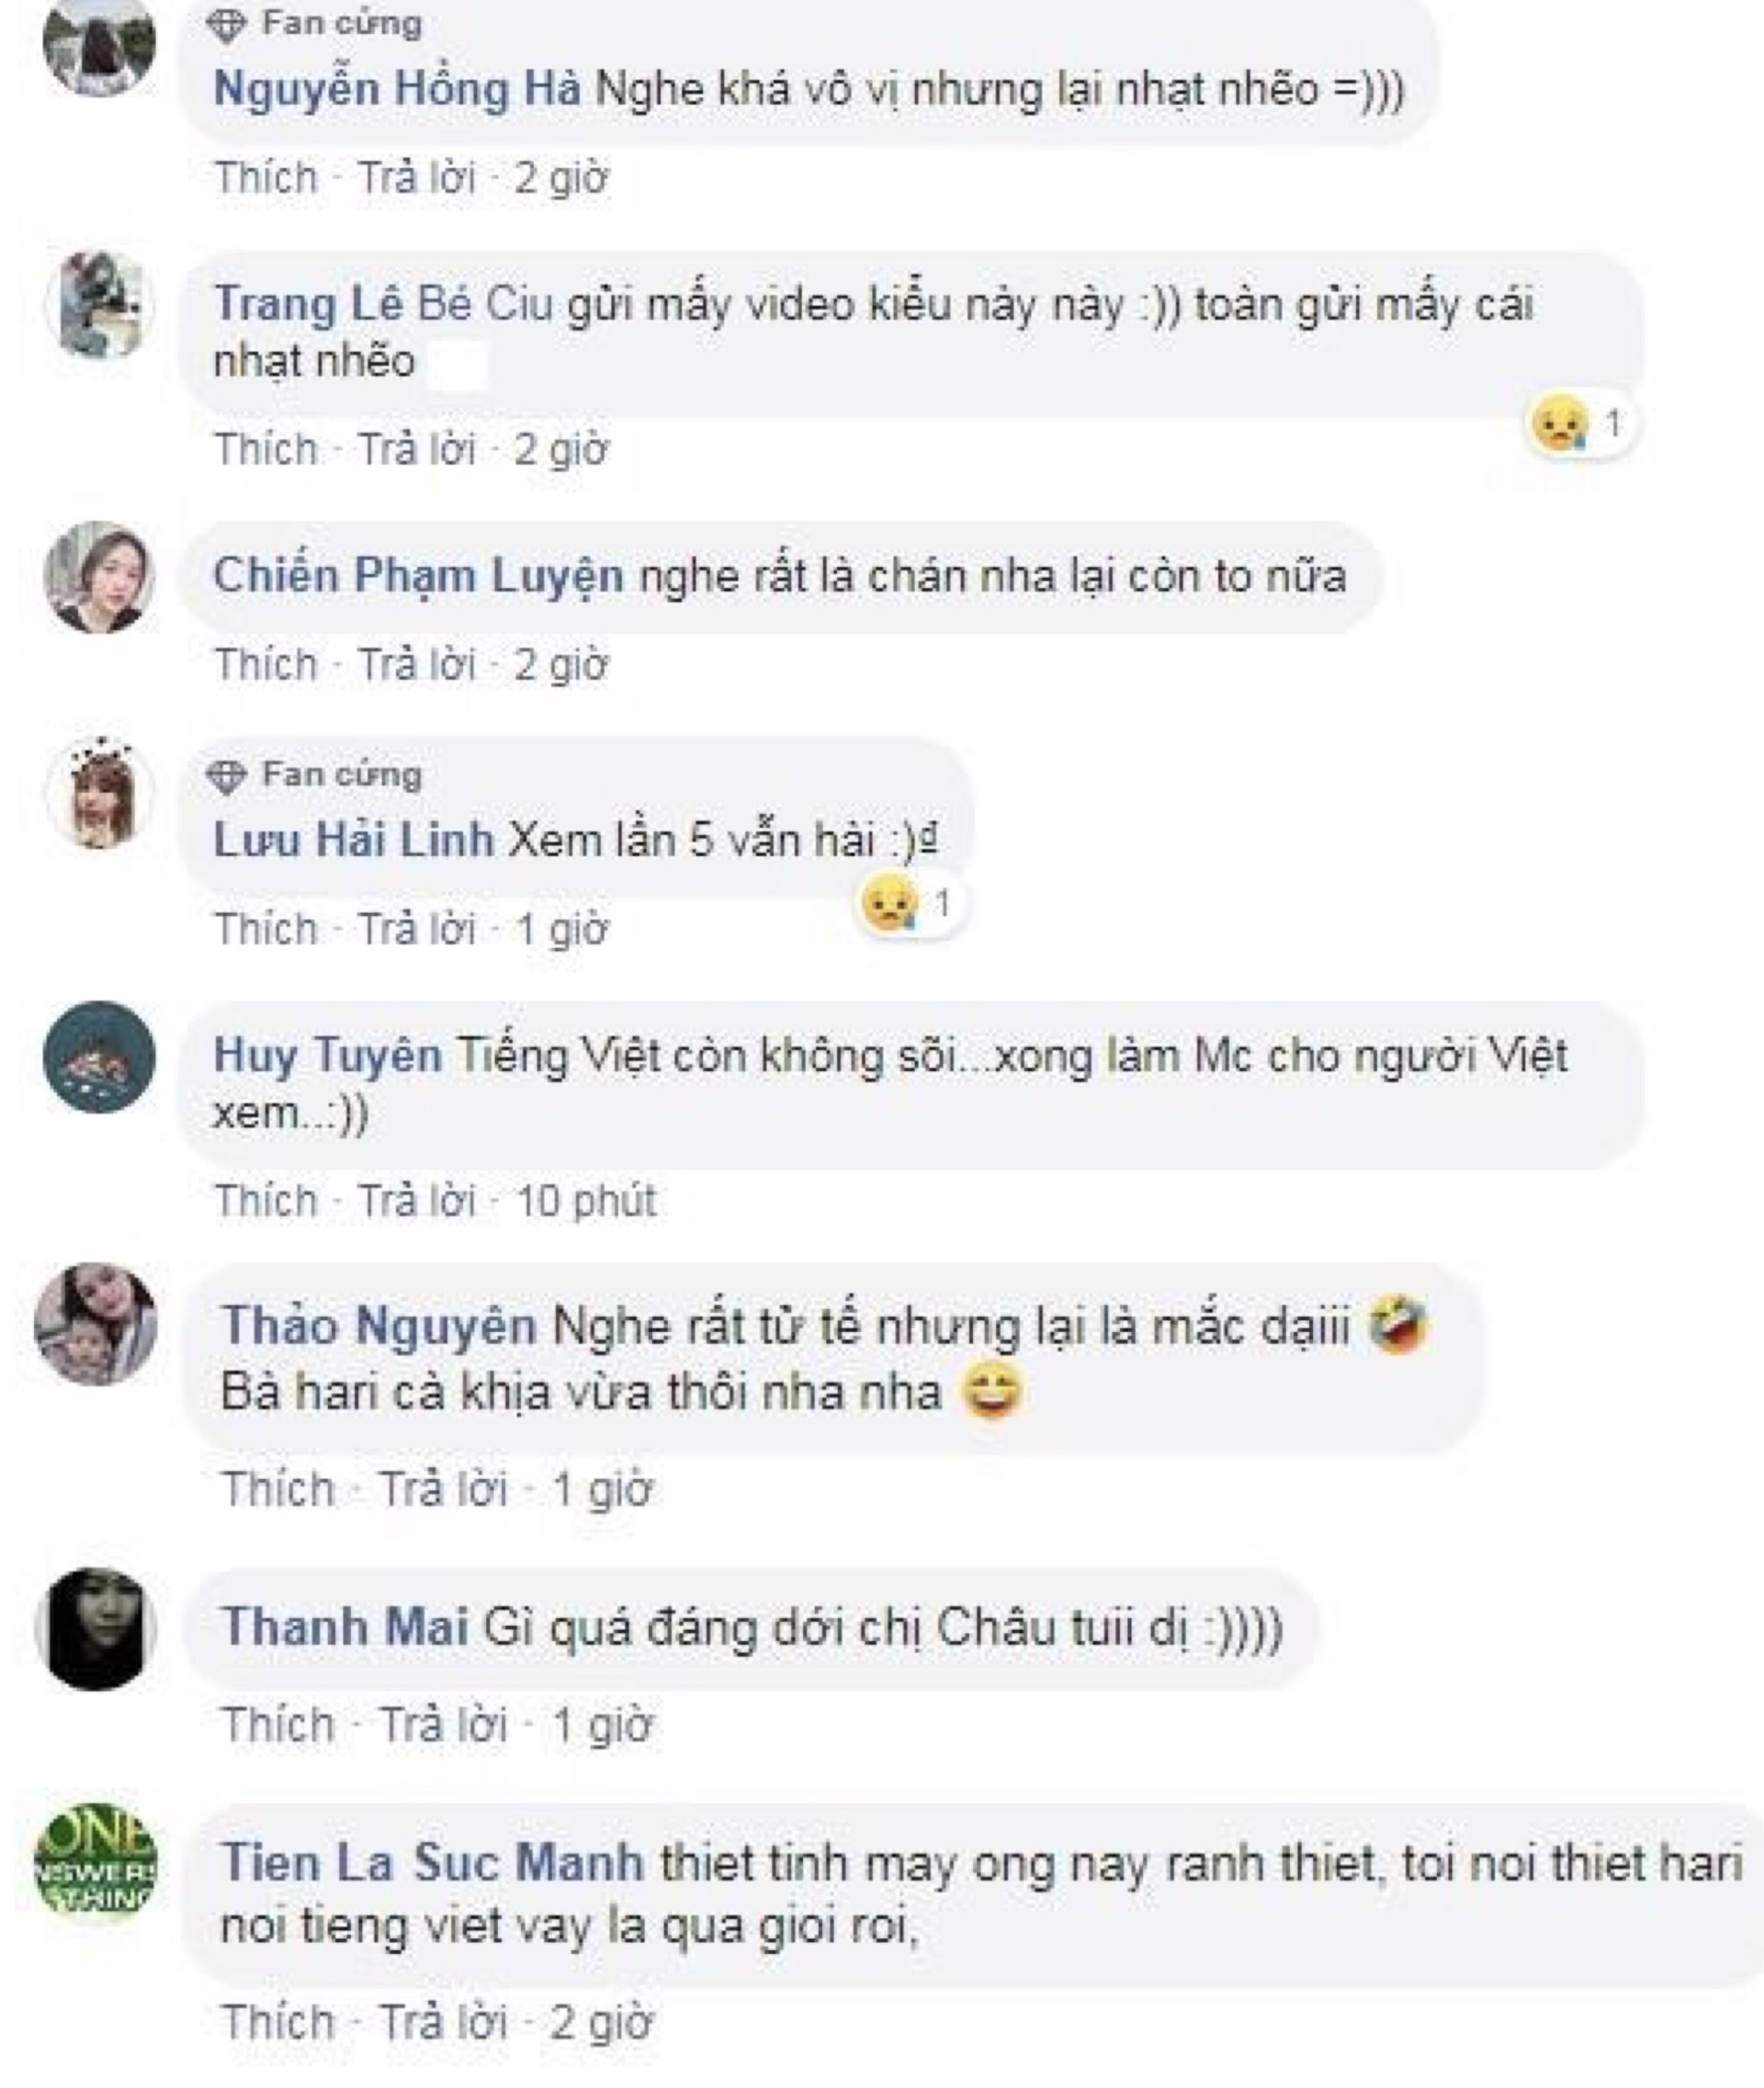Viewport: 1764px width, 2088px height.
Task: Click the Fan cứng diamond badge above Lưu Hải Linh
Action: coord(226,776)
